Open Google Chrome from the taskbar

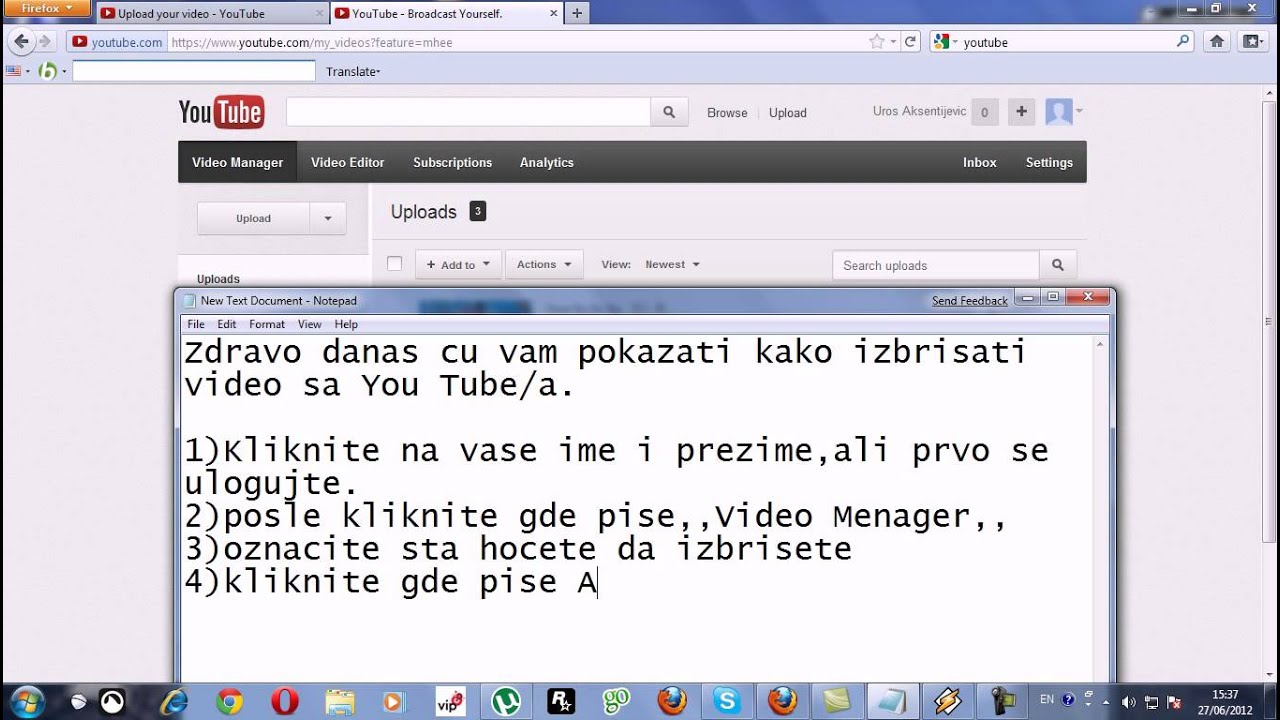229,701
